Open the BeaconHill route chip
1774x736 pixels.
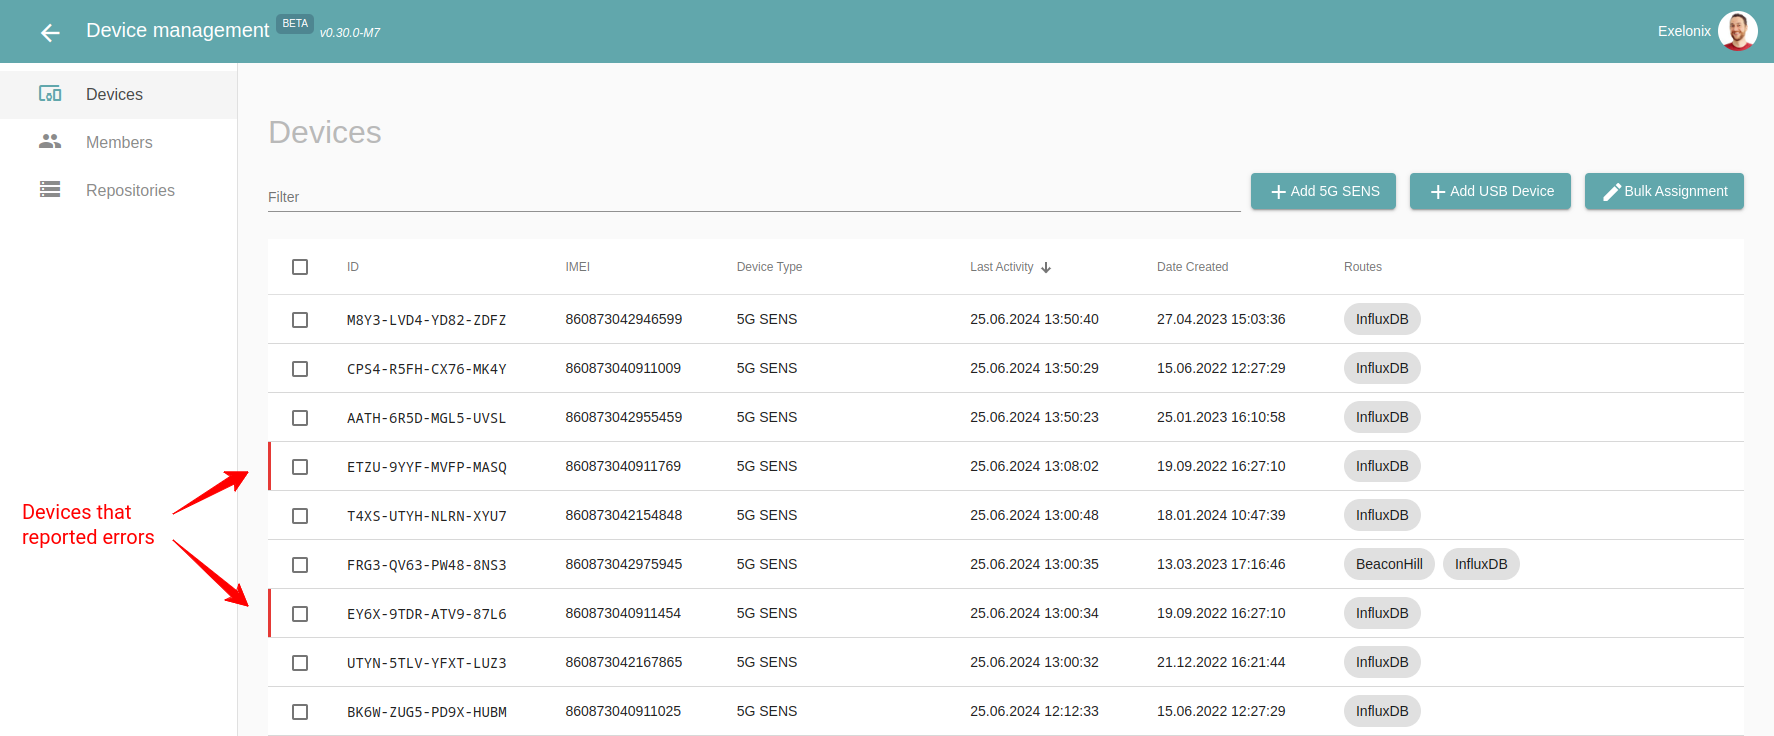pyautogui.click(x=1389, y=564)
